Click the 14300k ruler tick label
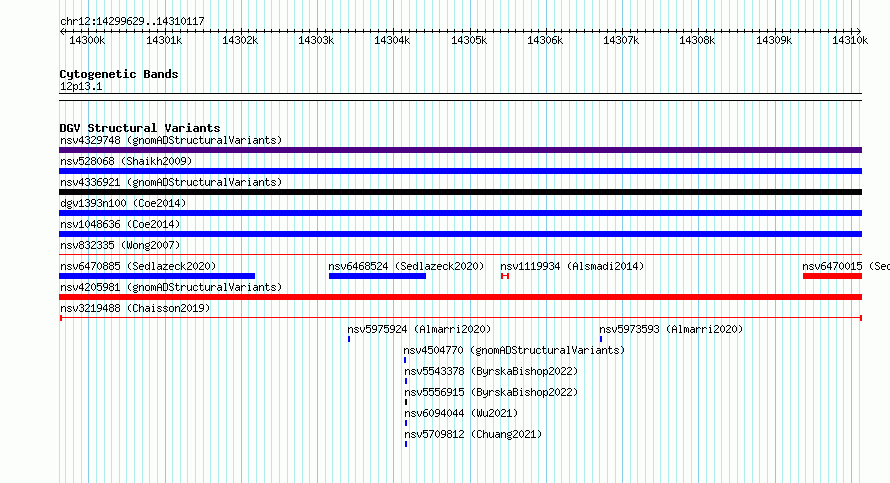The height and width of the screenshot is (483, 890). (87, 40)
